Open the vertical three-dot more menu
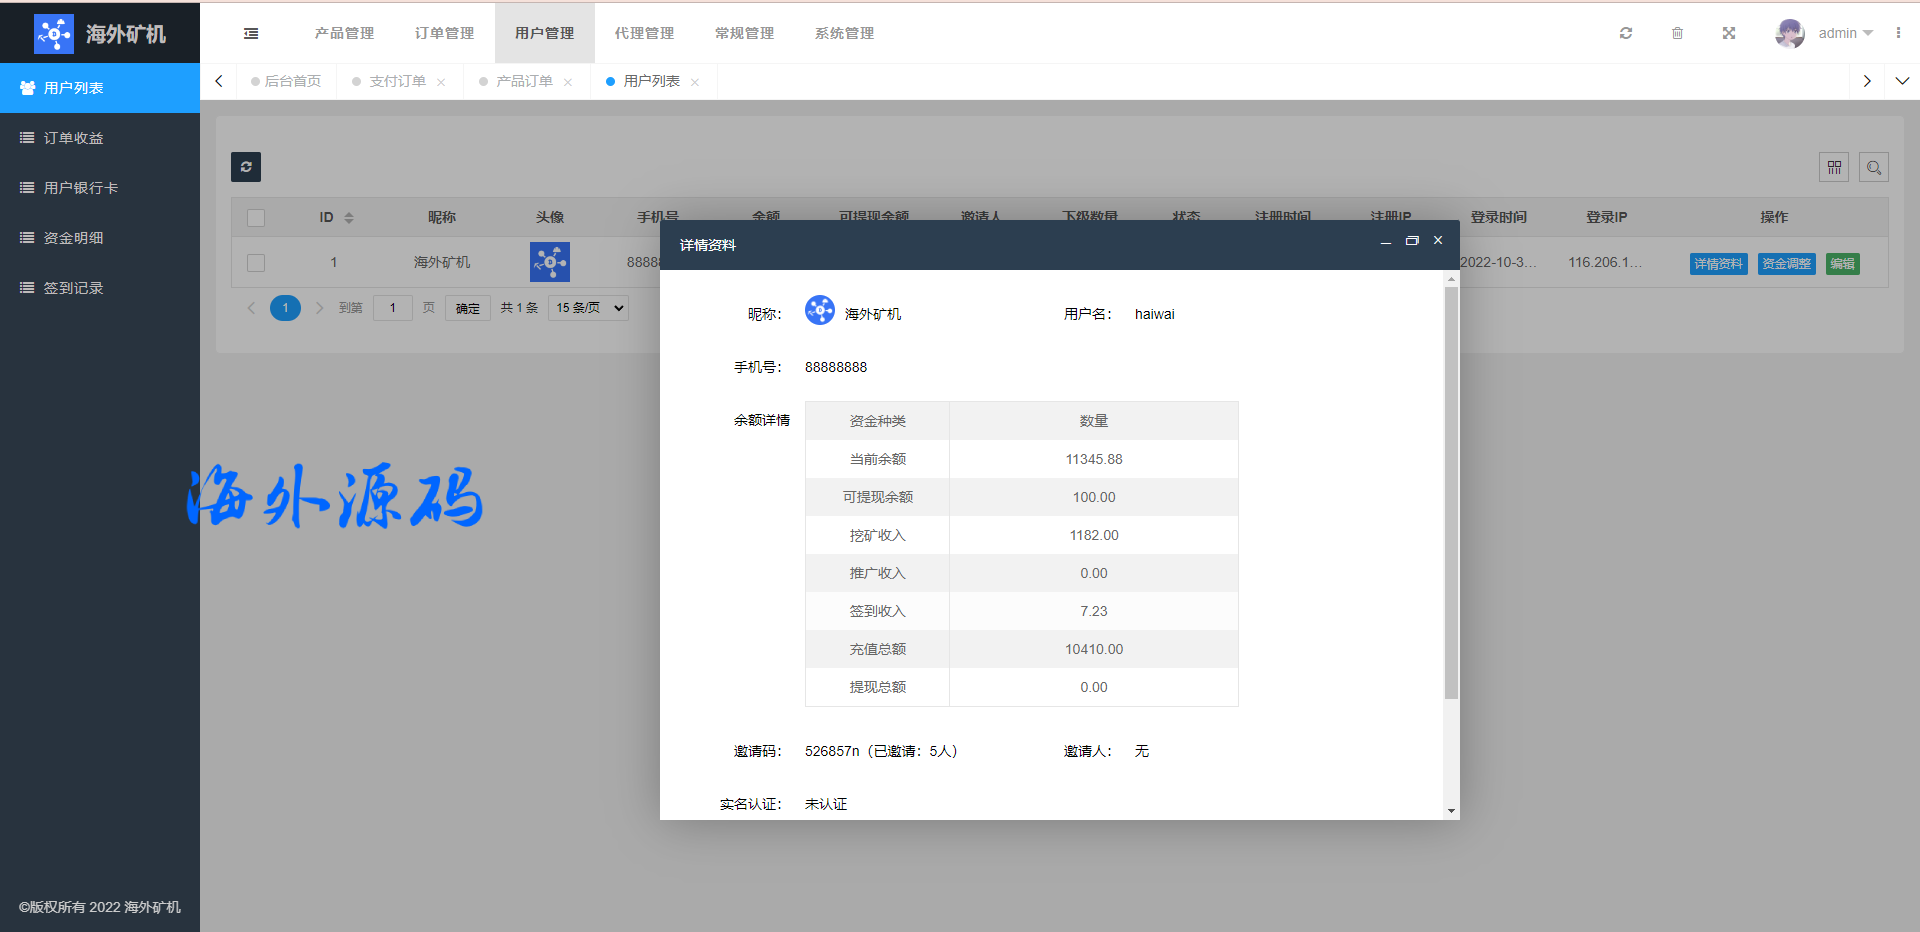 click(1898, 33)
